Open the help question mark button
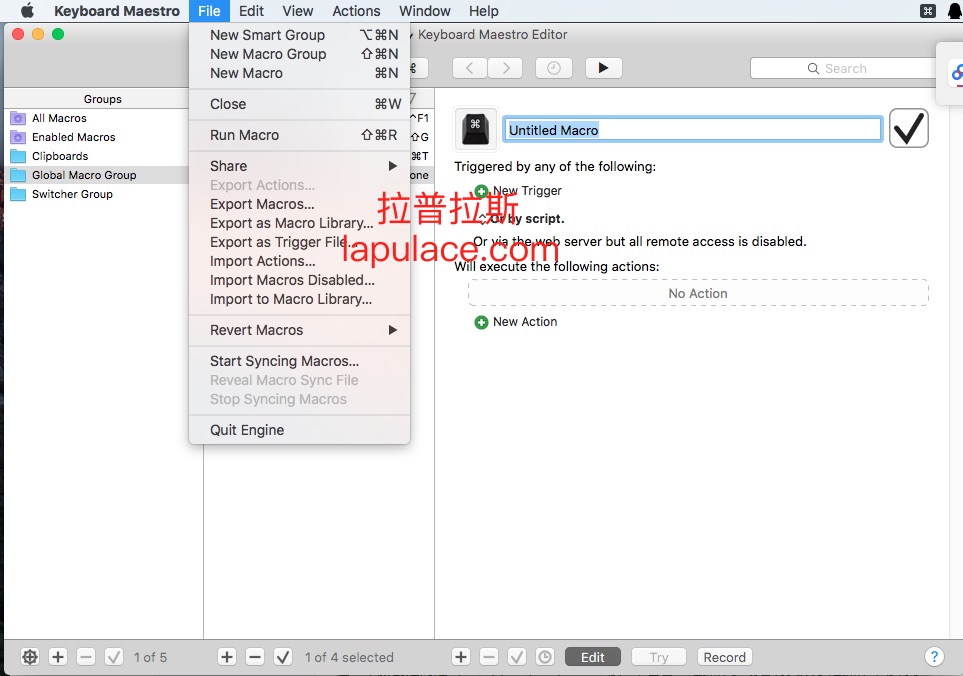Image resolution: width=963 pixels, height=676 pixels. [x=934, y=657]
